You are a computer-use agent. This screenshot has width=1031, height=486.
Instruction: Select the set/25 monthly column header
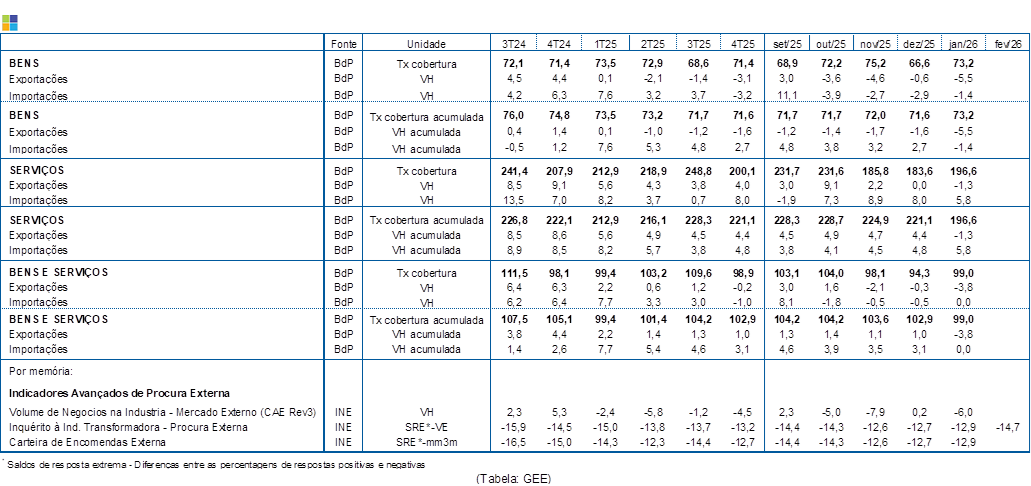[x=787, y=44]
